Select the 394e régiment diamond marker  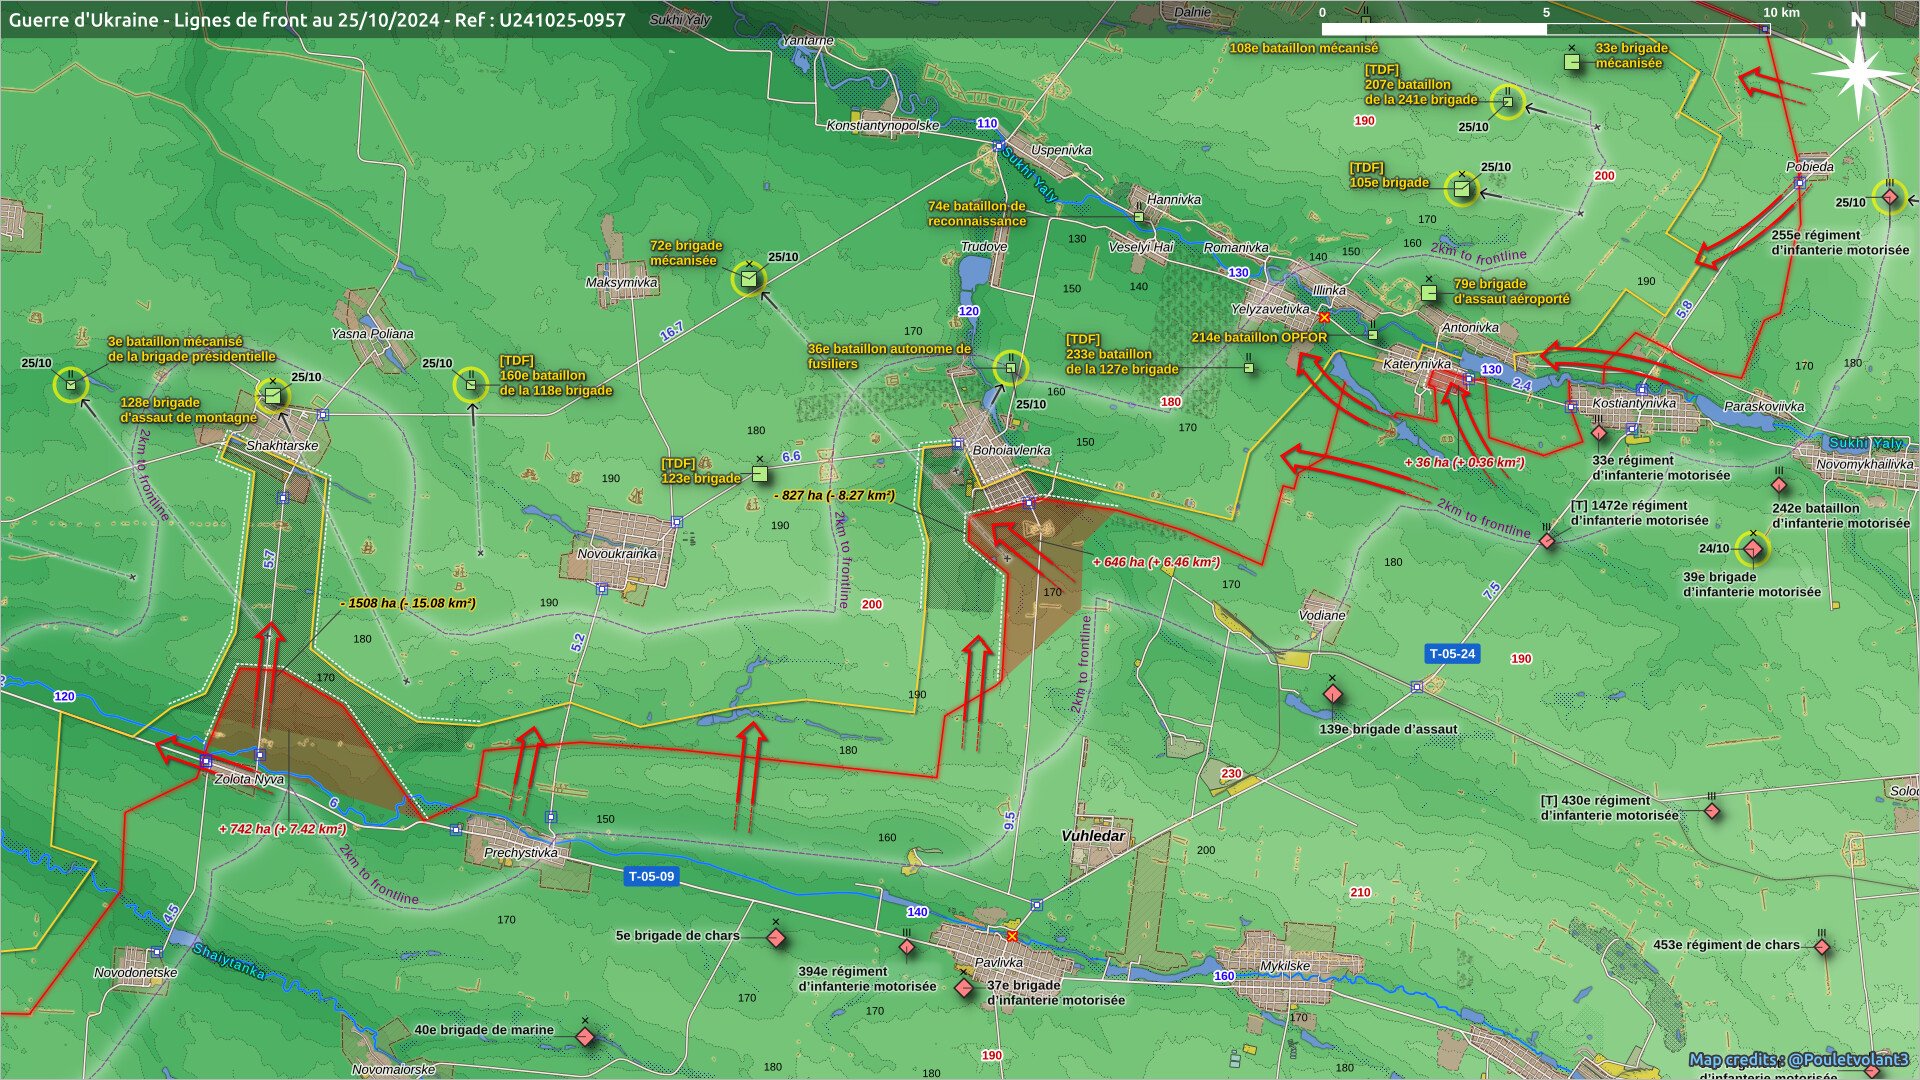pyautogui.click(x=907, y=947)
